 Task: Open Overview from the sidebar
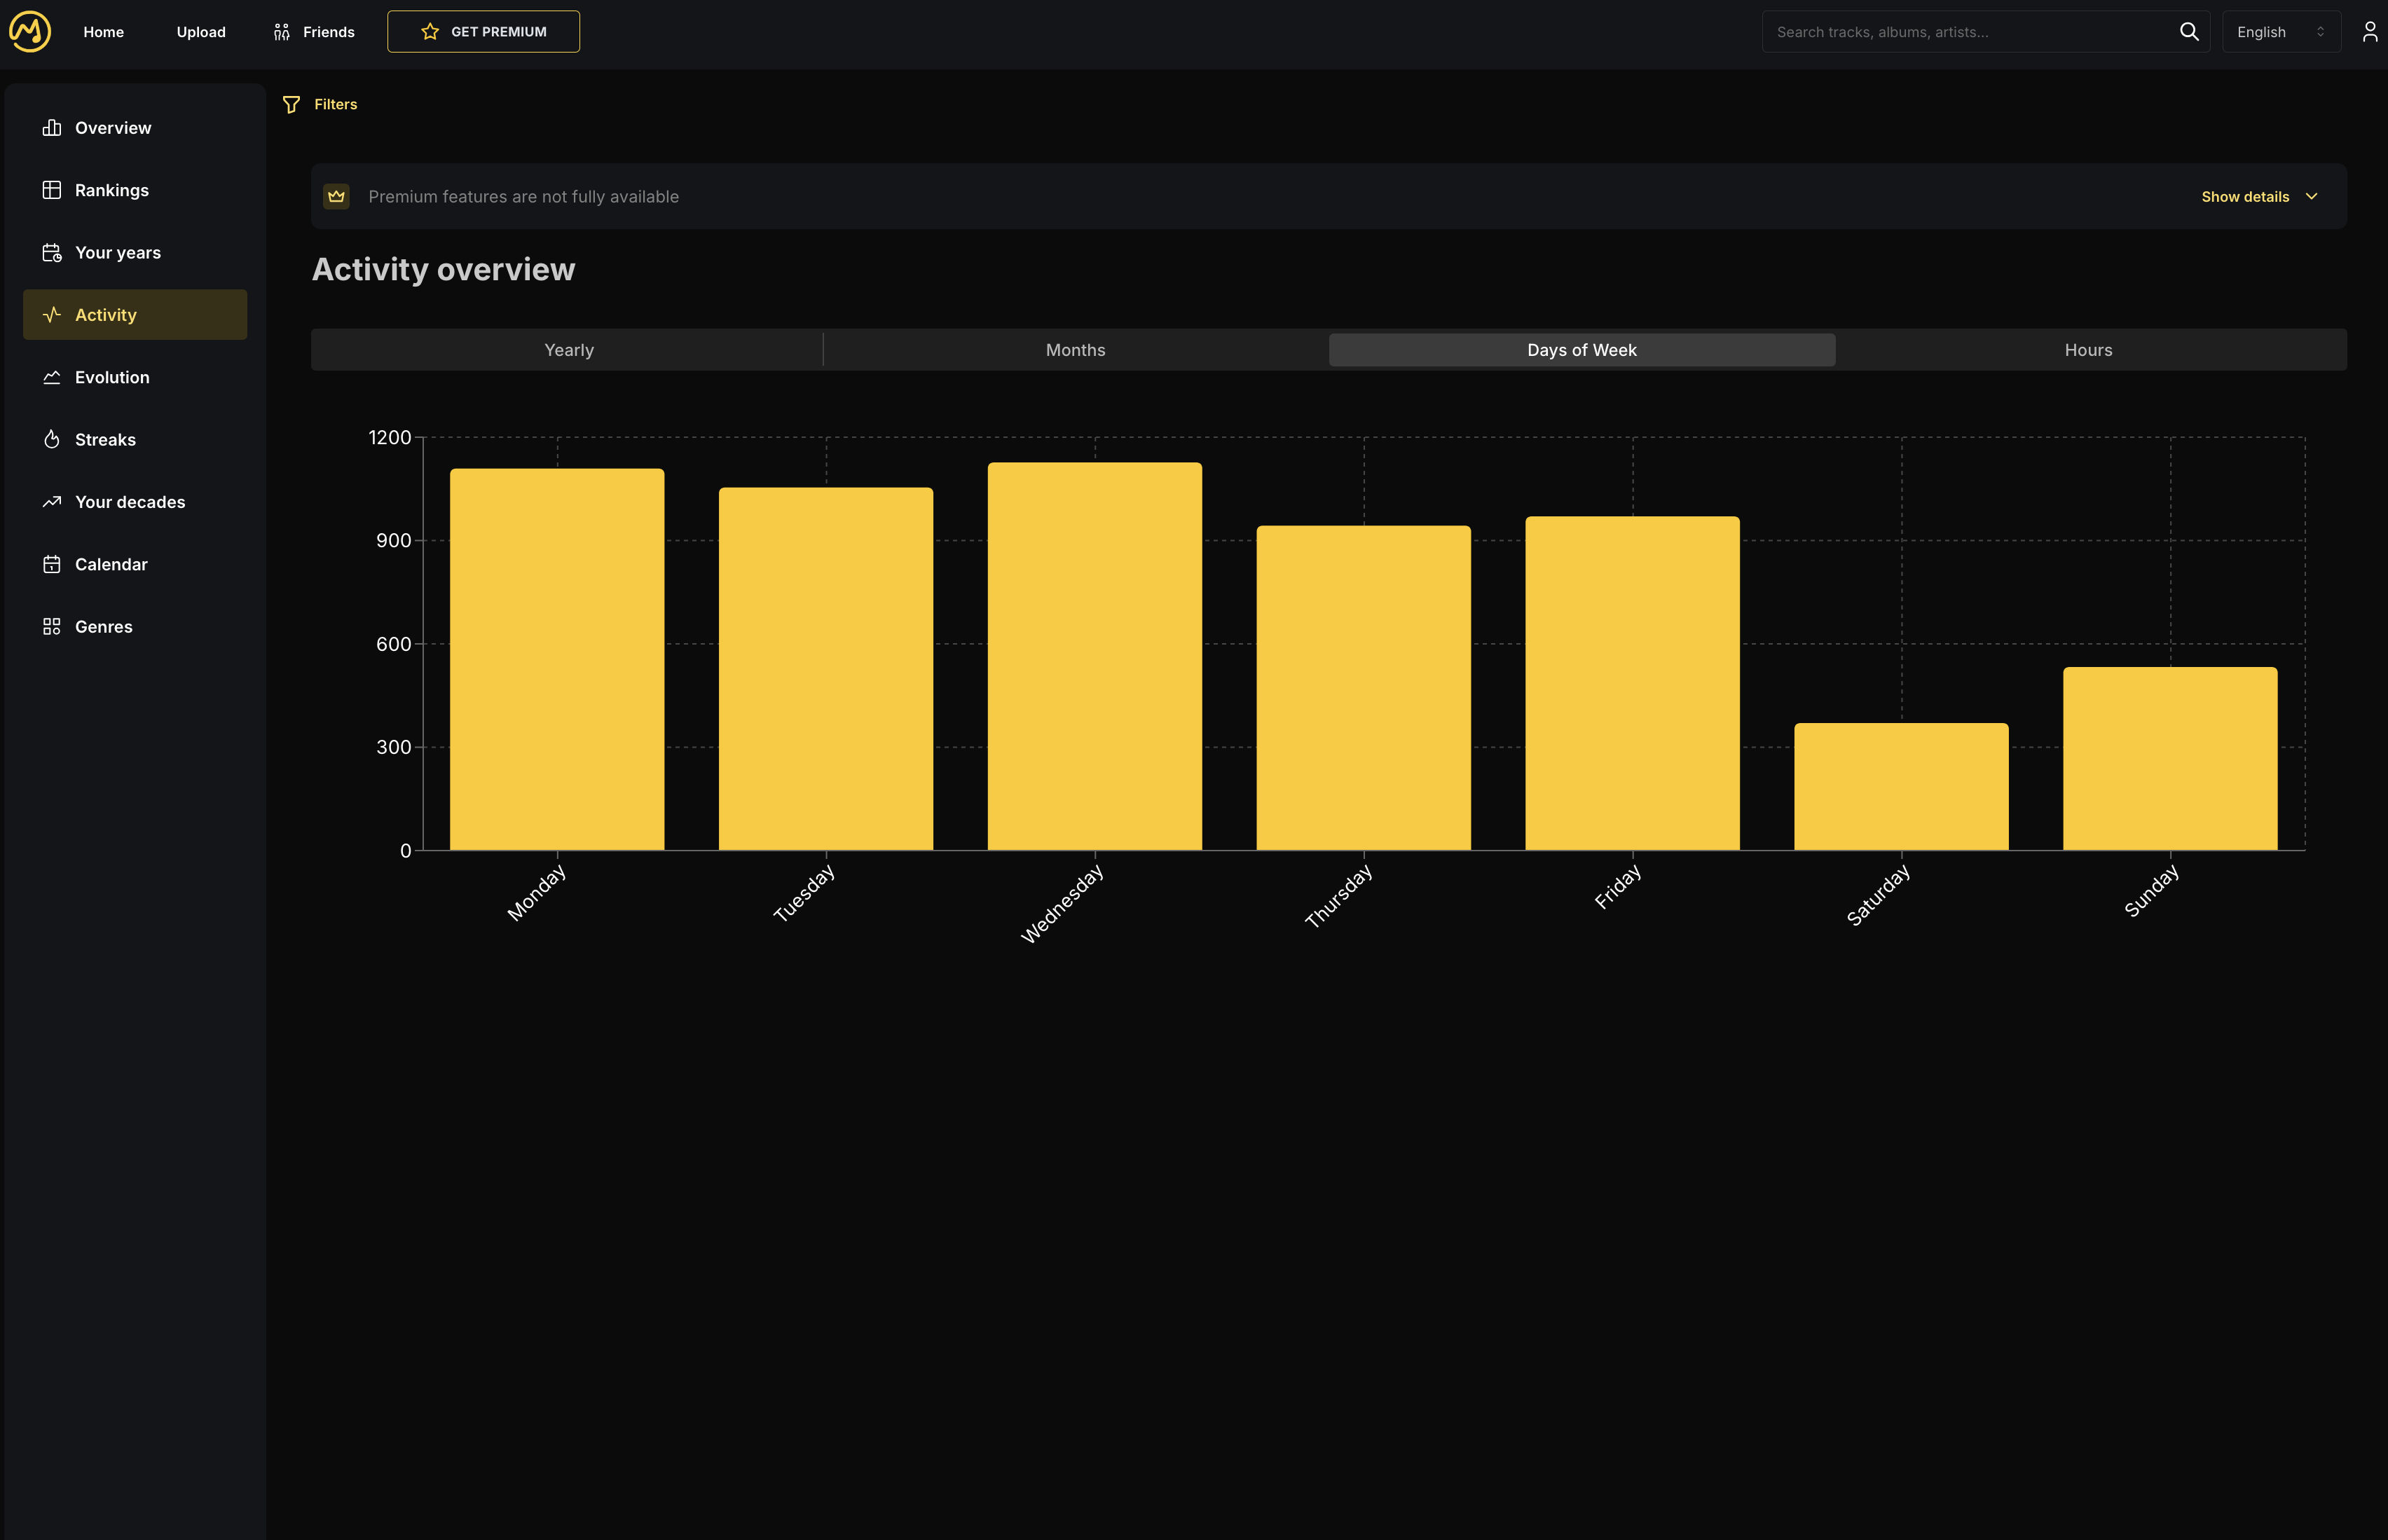pos(113,128)
